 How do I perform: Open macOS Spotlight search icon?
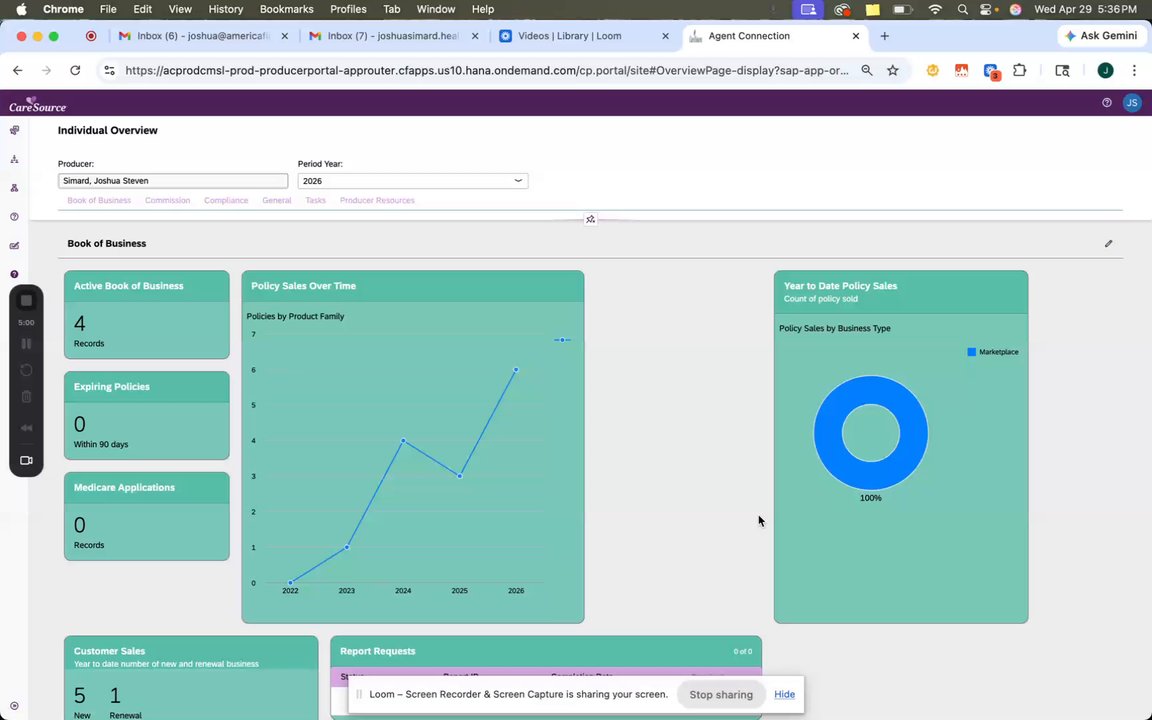coord(962,10)
